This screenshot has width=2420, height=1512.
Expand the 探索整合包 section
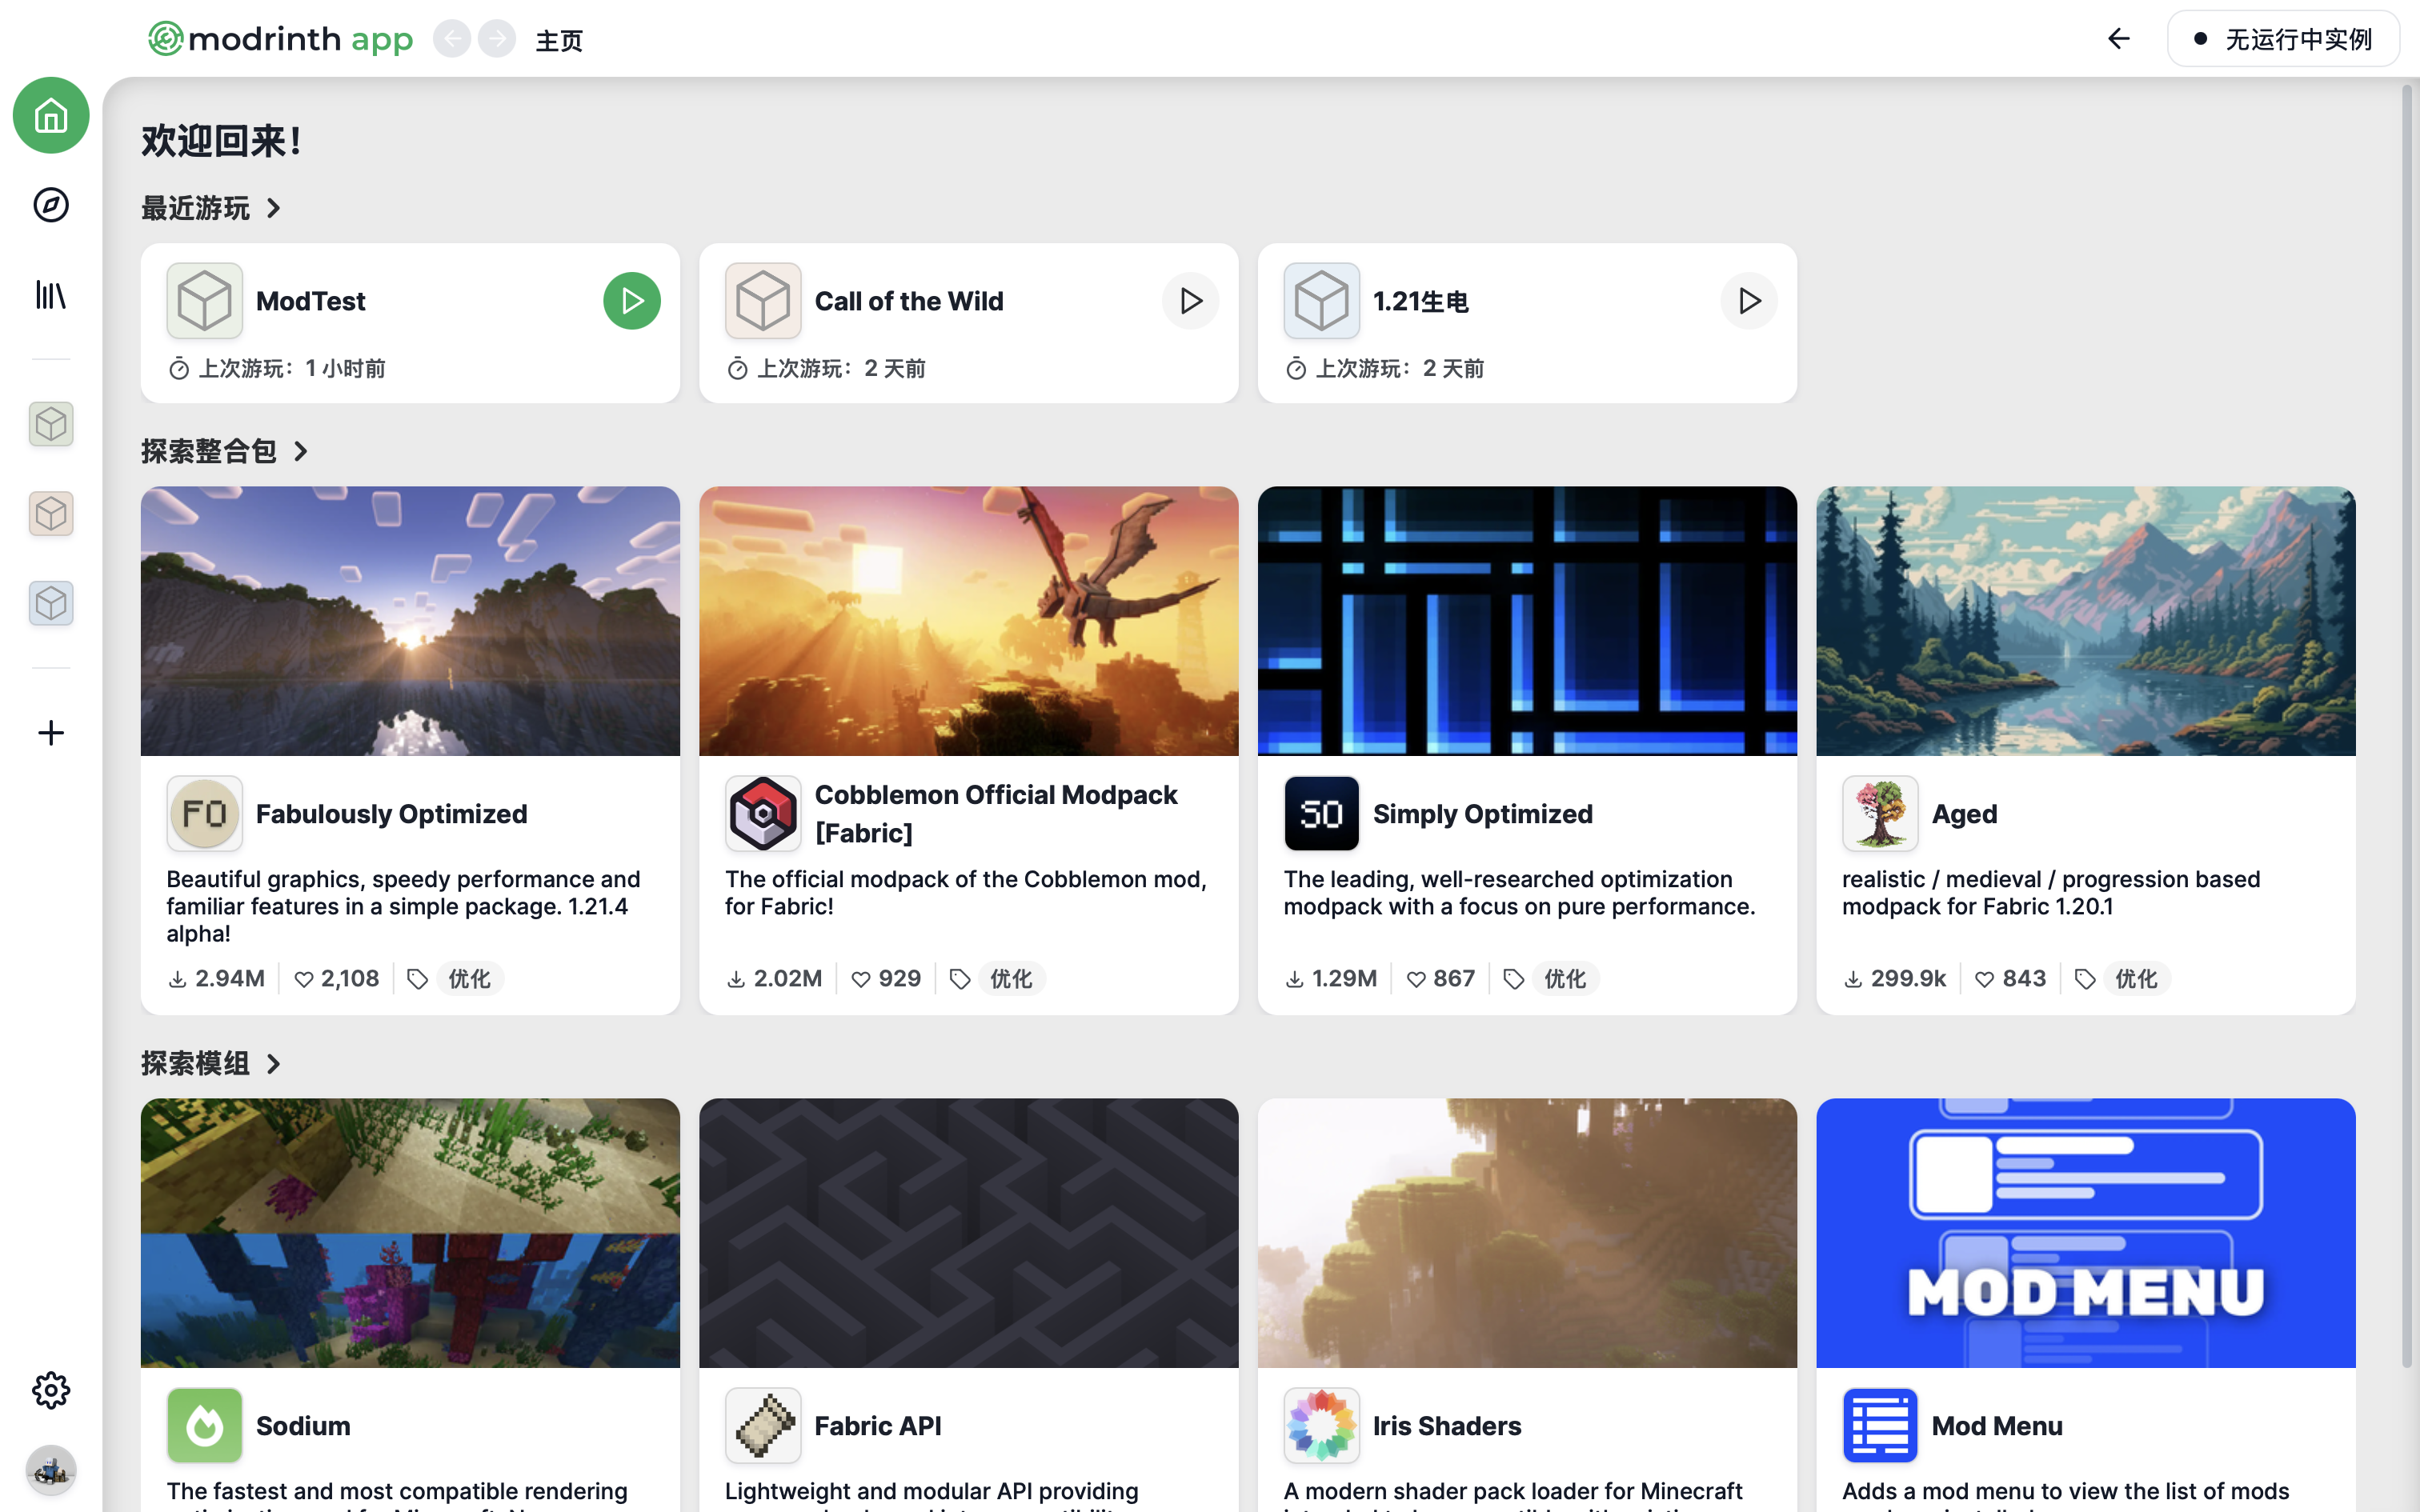225,451
